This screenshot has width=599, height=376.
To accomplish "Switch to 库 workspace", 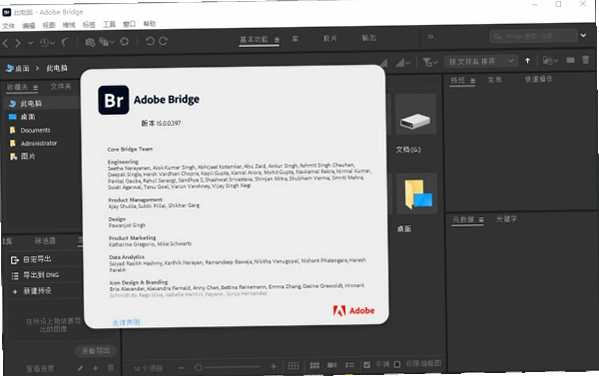I will [x=295, y=39].
